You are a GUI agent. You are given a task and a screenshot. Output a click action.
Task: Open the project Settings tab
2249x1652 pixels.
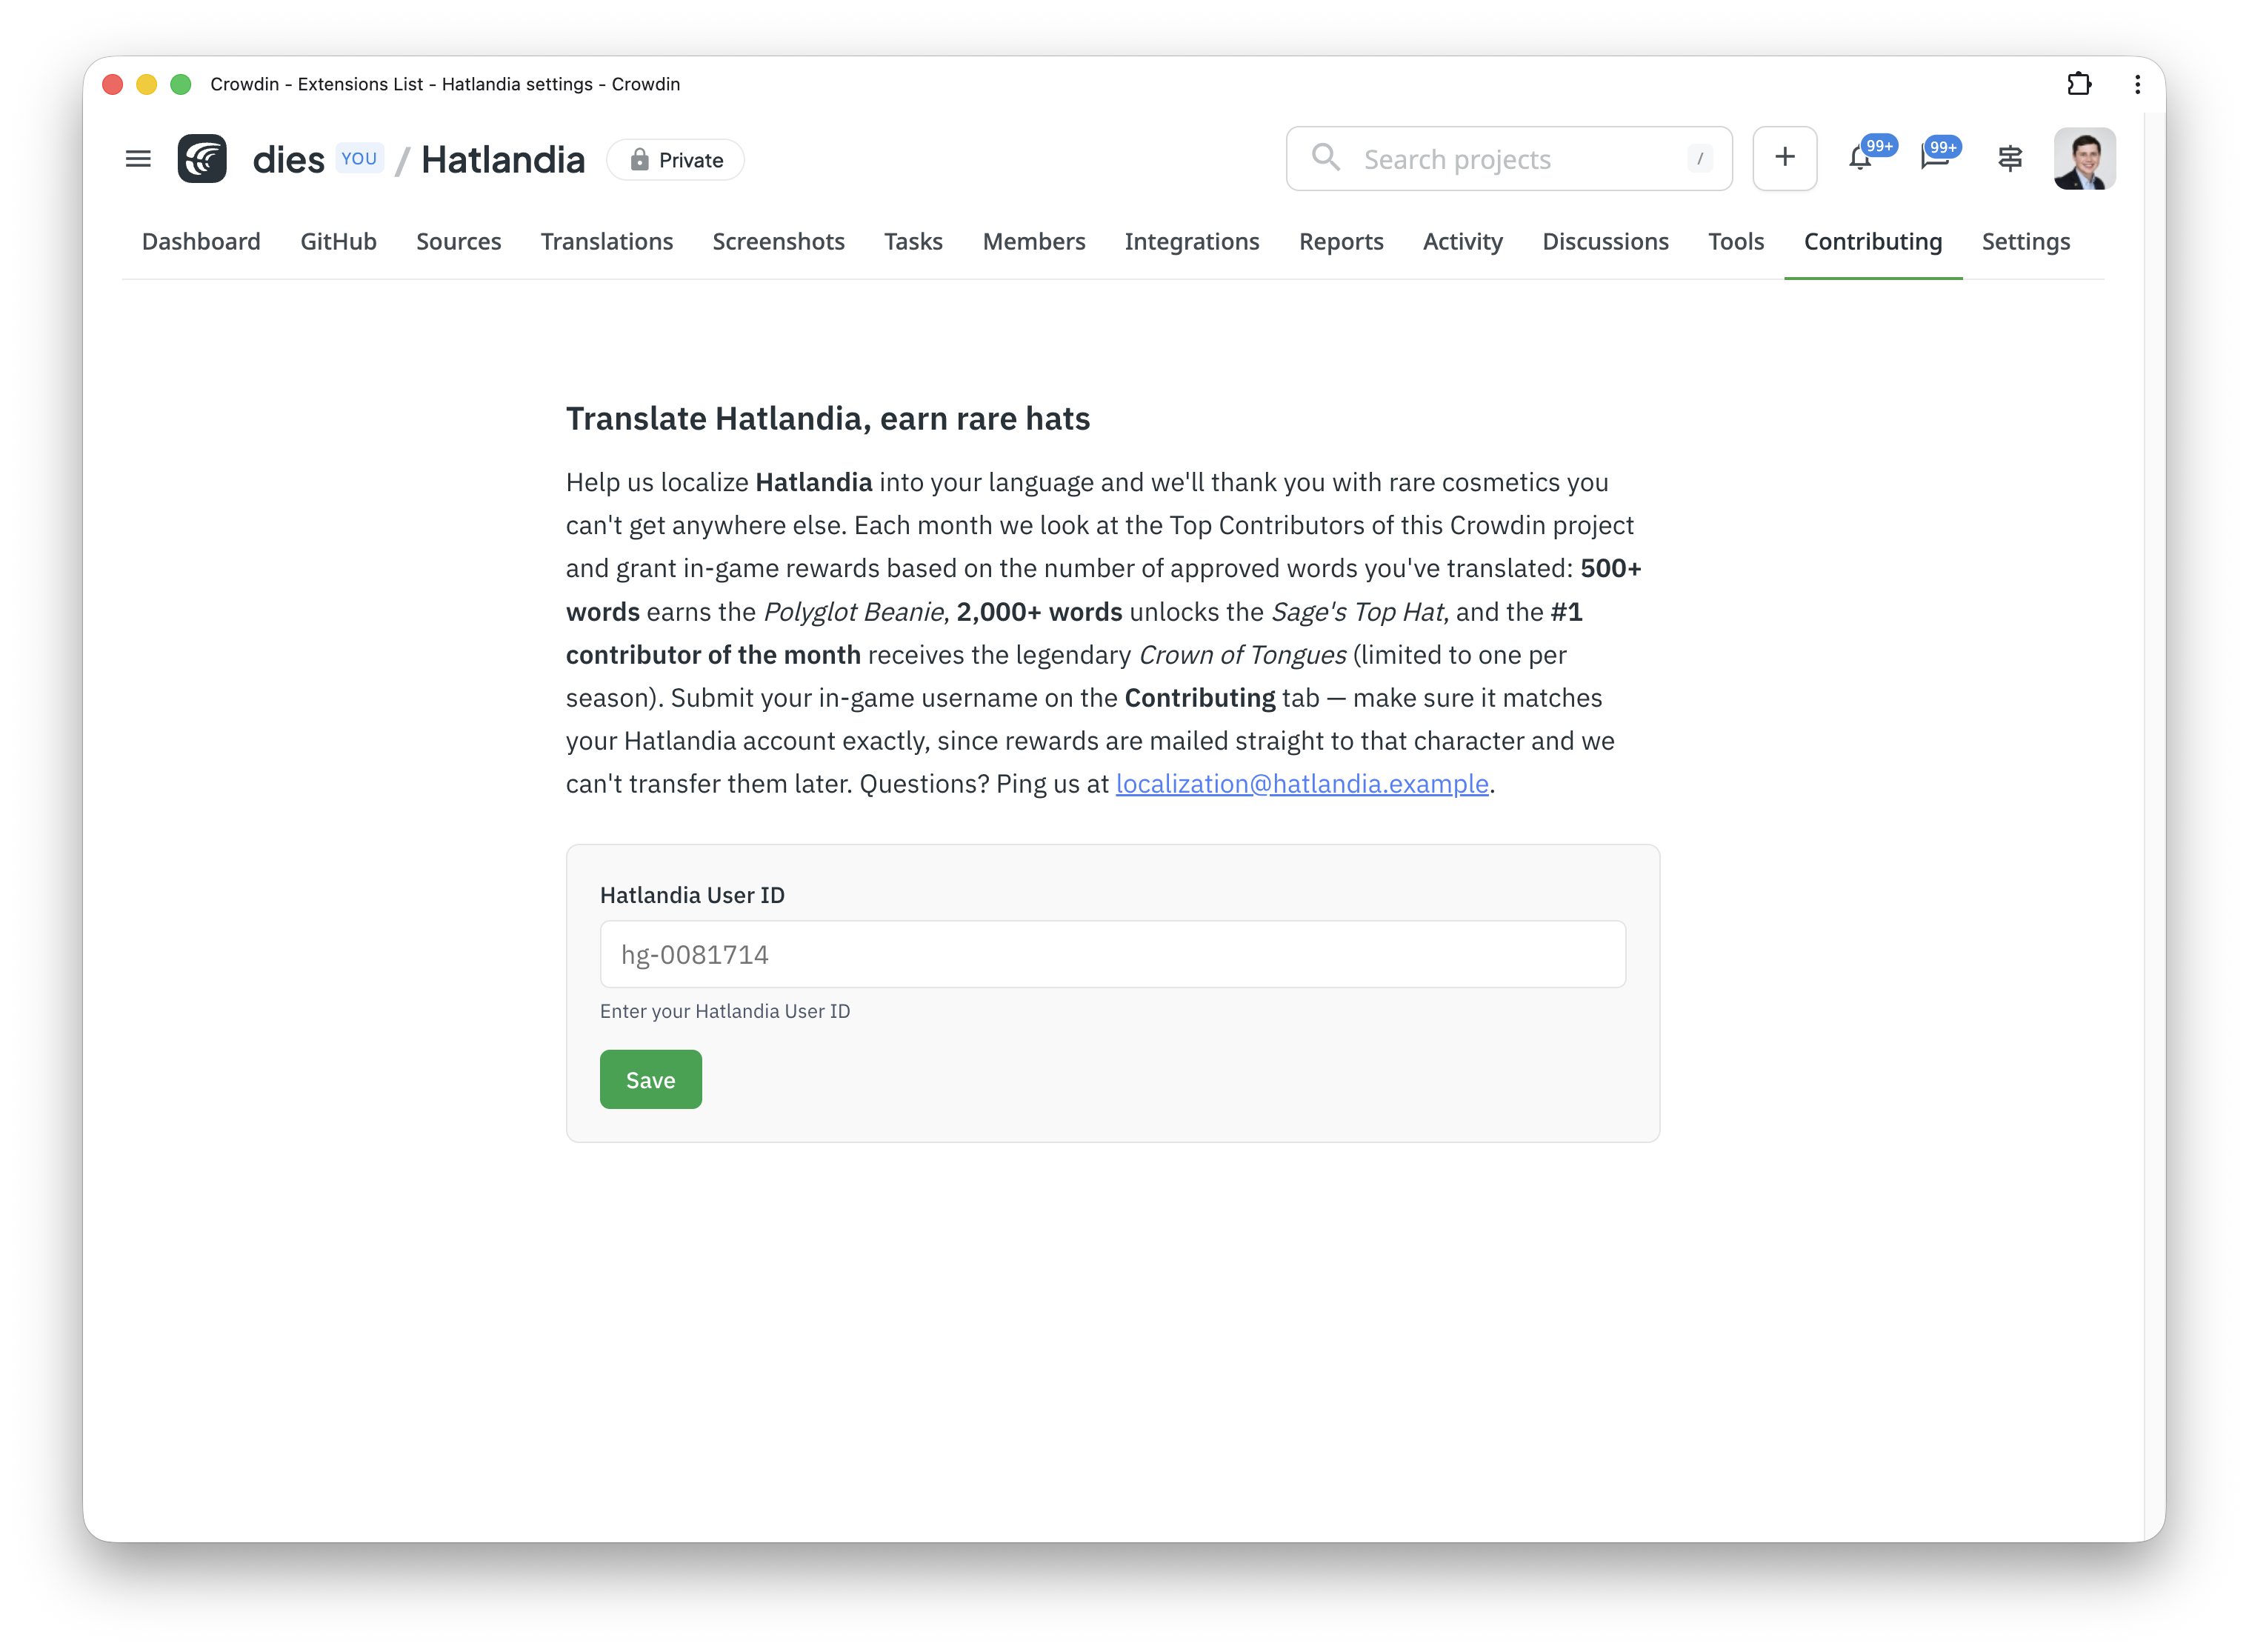[x=2026, y=241]
